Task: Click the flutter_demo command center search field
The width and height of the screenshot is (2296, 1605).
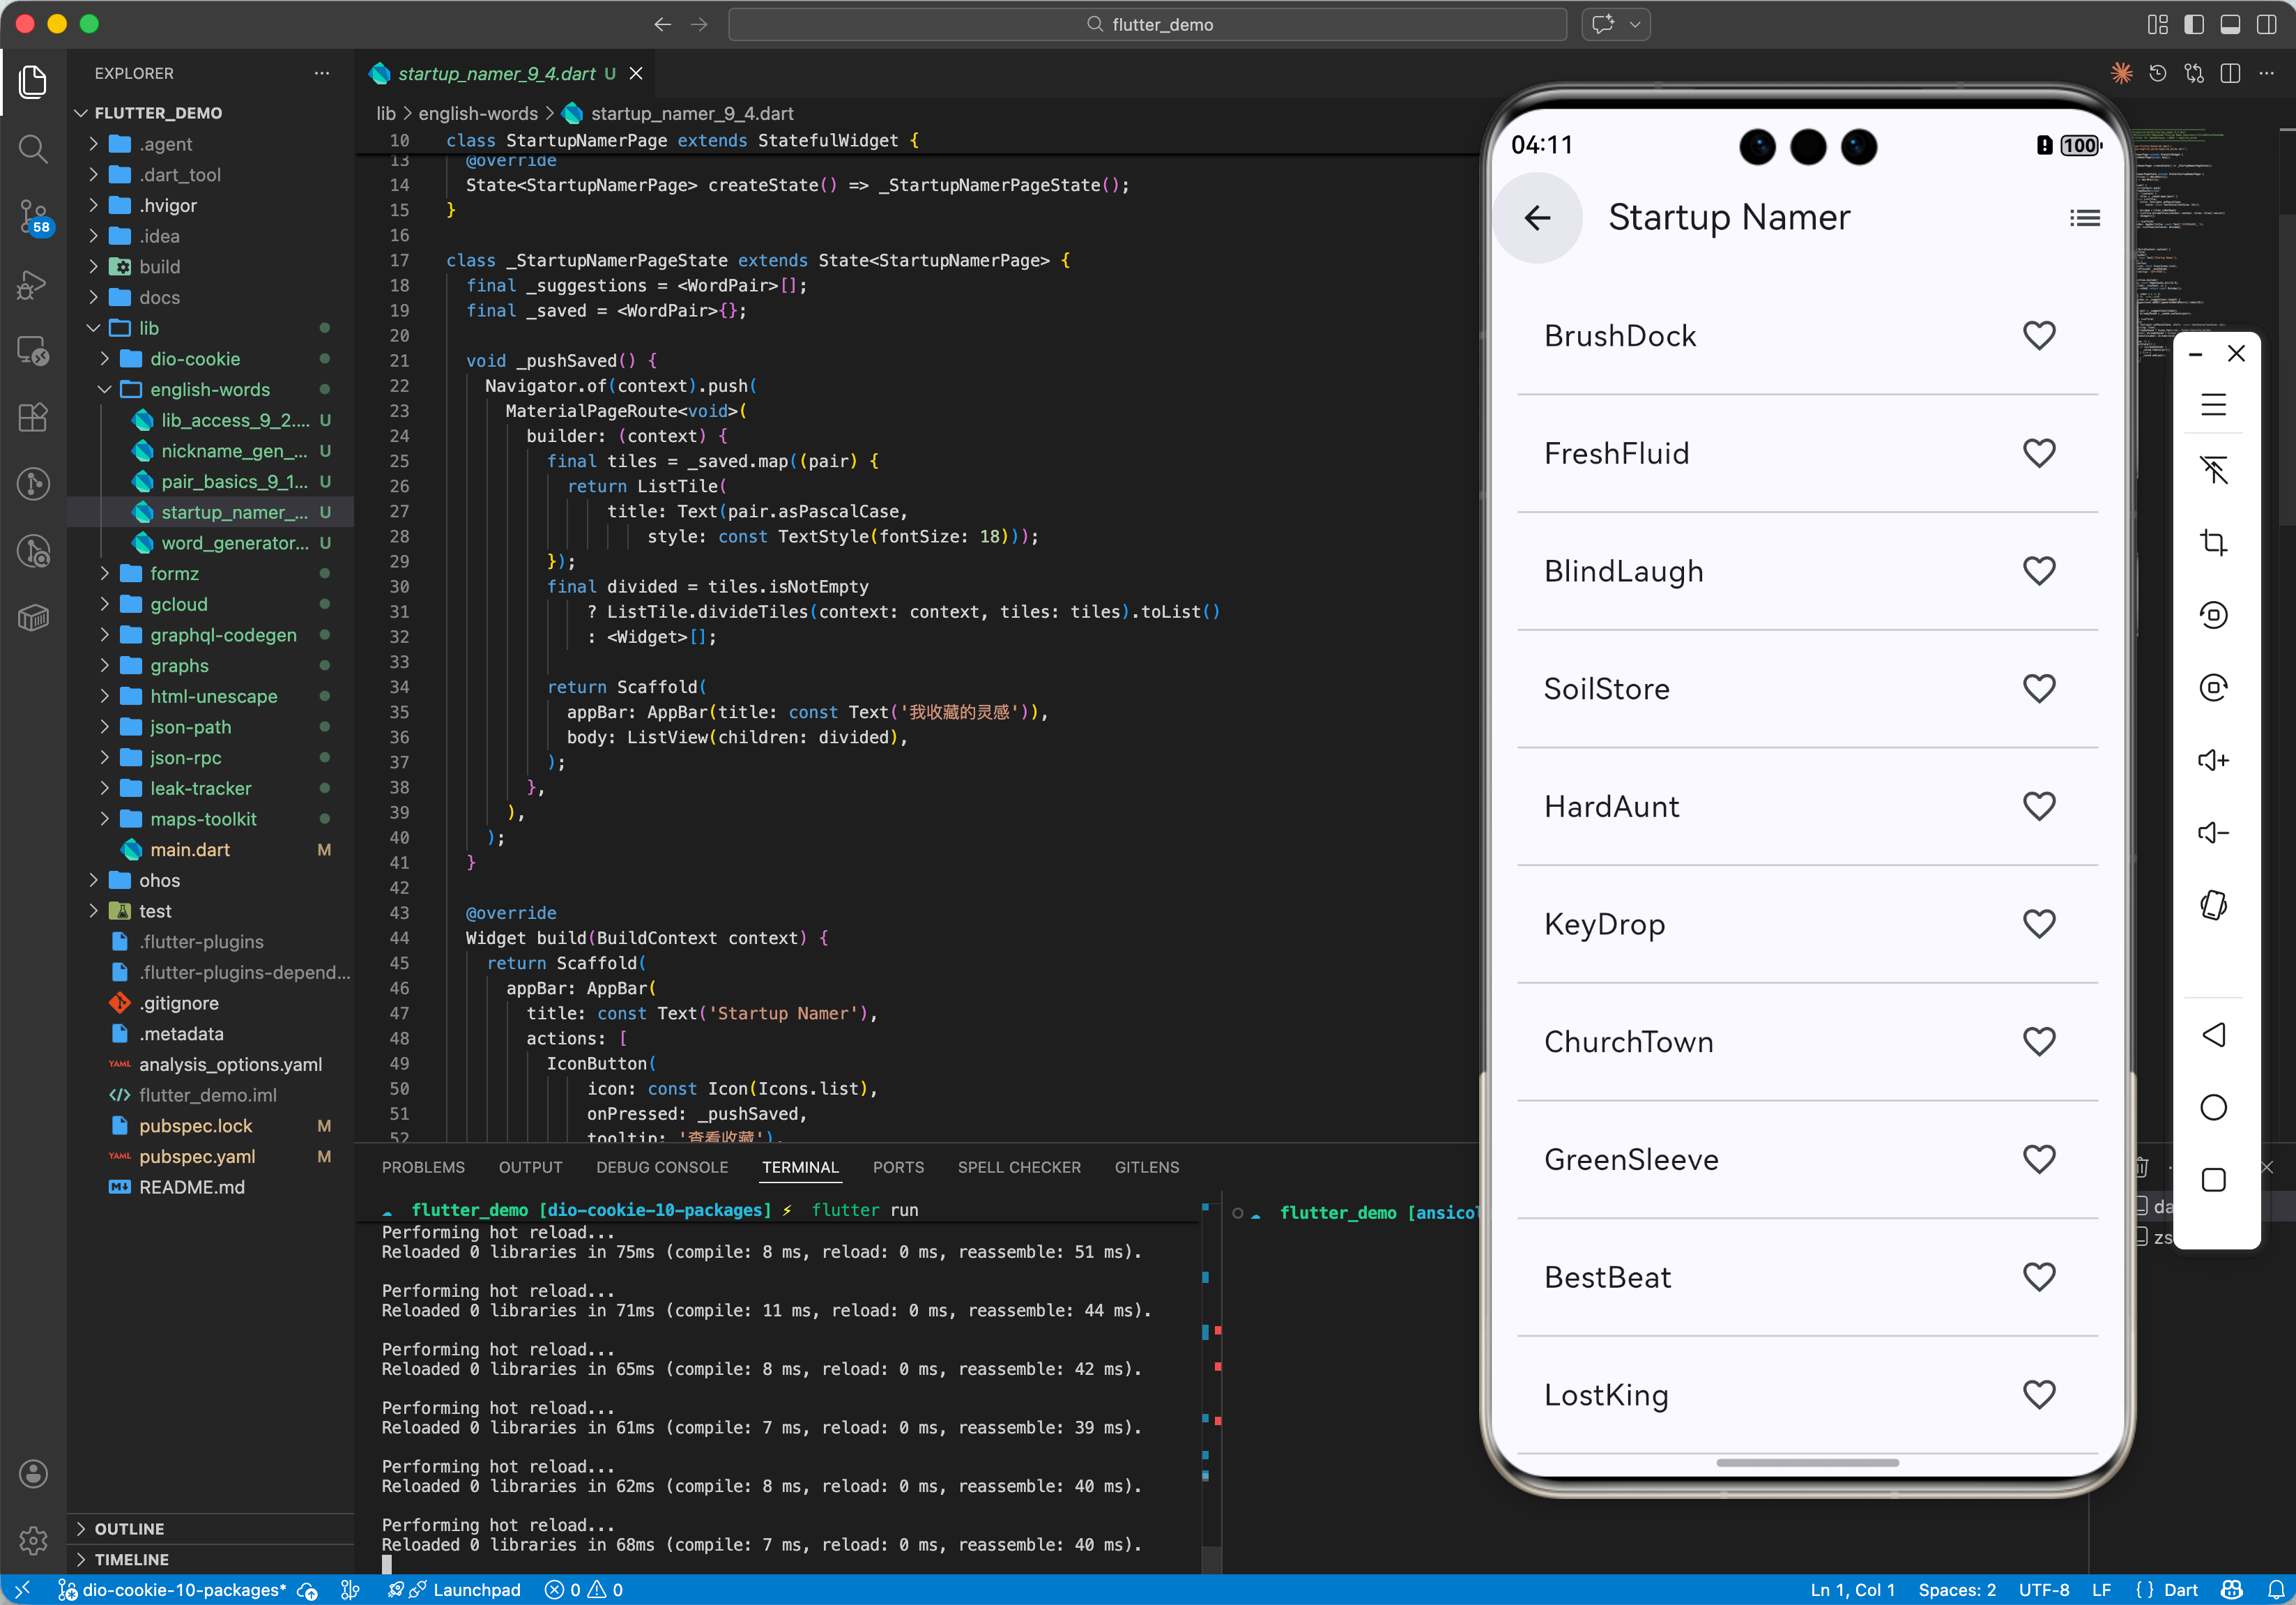Action: click(x=1147, y=24)
